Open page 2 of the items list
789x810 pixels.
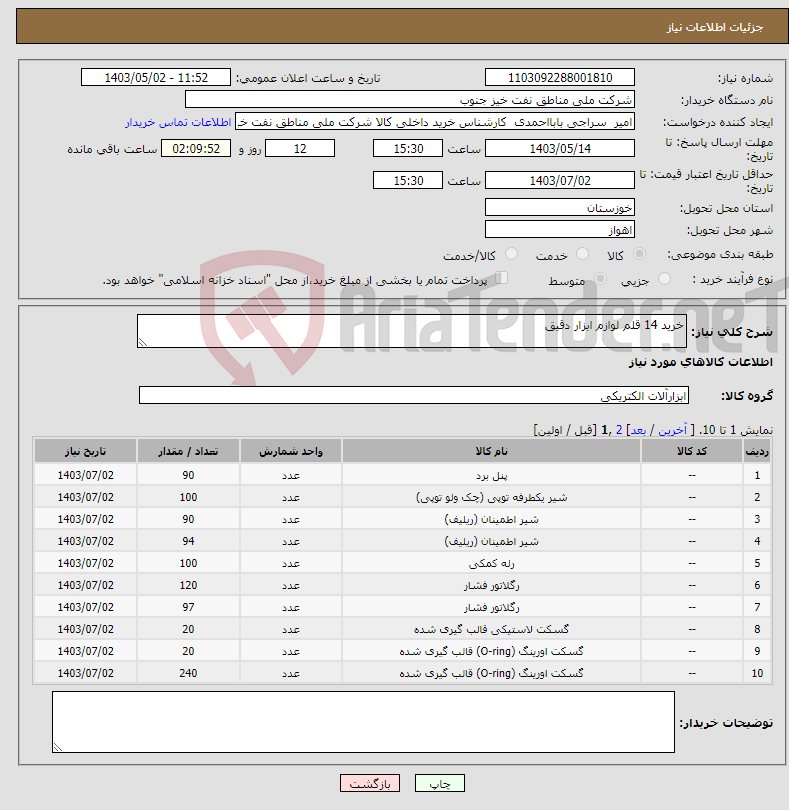[x=619, y=430]
